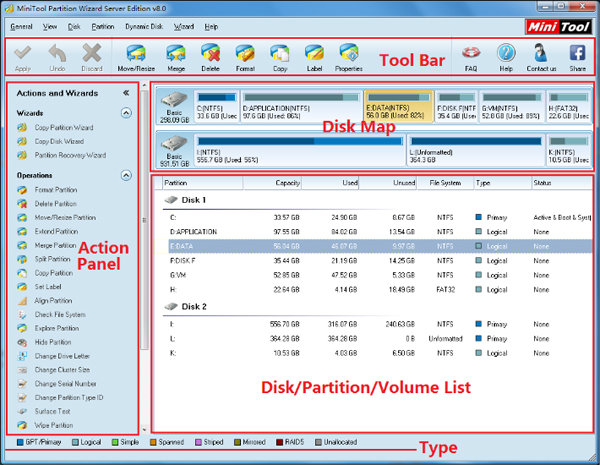Select E:DATA block in disk map
Screen dimensions: 600x465
tap(398, 107)
